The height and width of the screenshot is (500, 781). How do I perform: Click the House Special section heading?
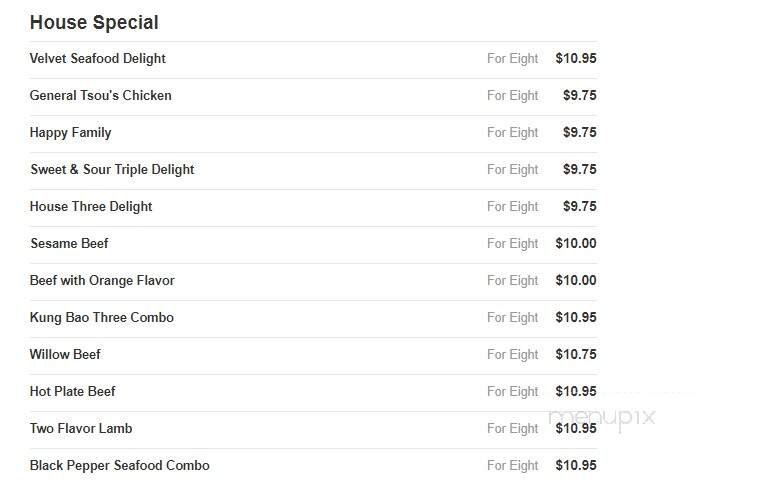[94, 22]
